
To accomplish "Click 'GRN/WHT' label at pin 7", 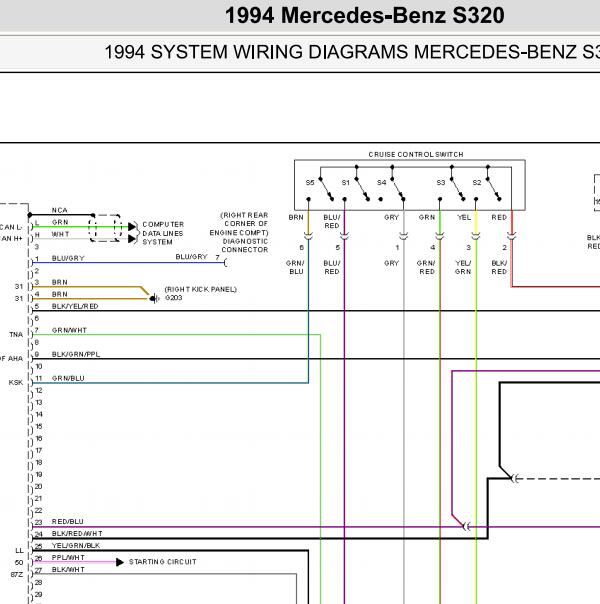I will pos(69,330).
